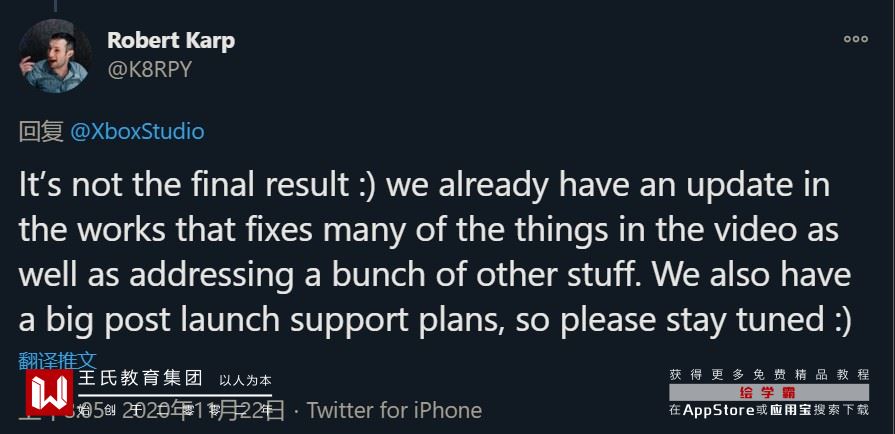The image size is (895, 434).
Task: Click the 王氏教育集团 watermark text
Action: coord(140,379)
